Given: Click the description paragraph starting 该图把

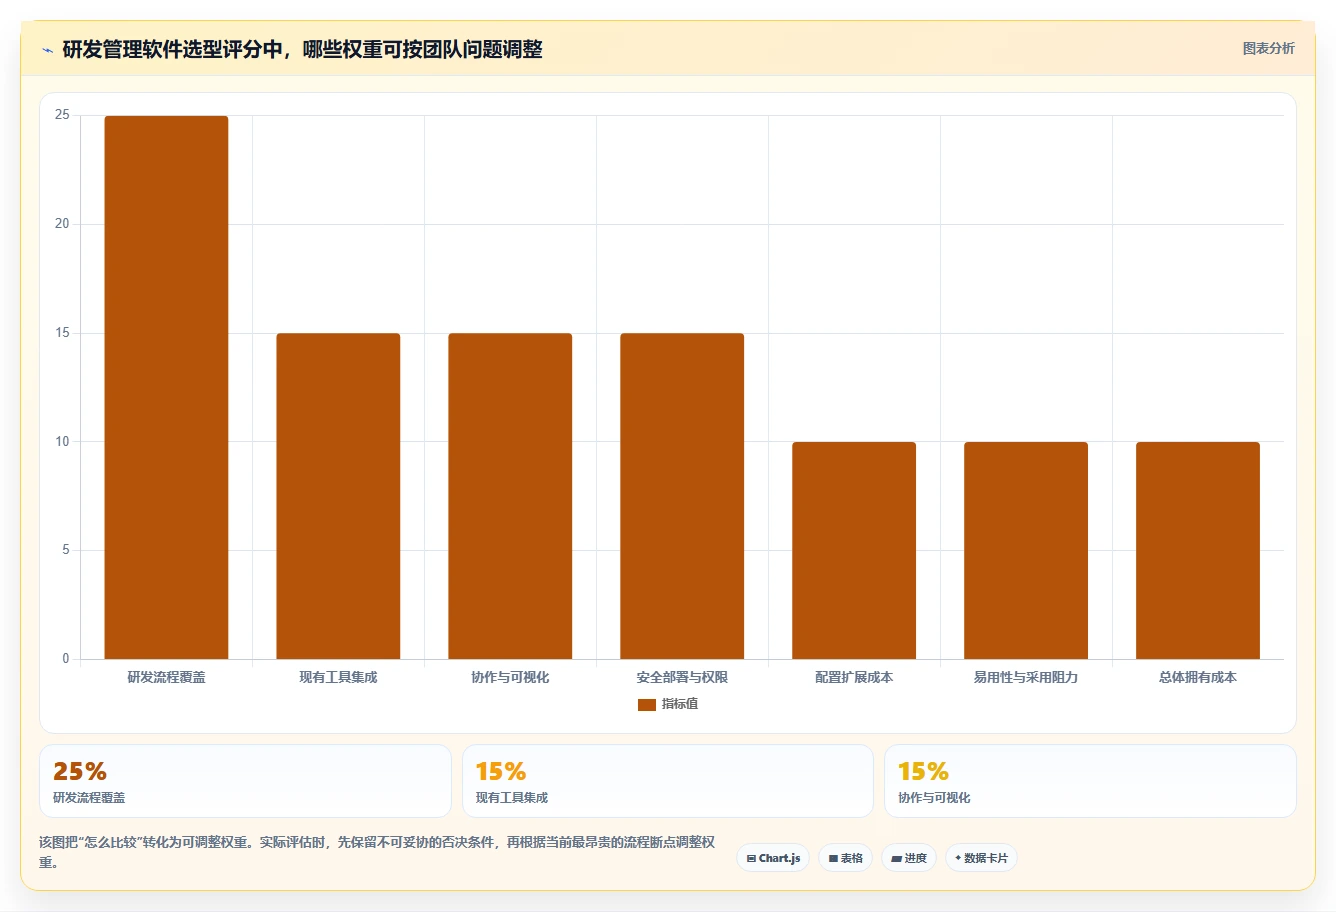Looking at the screenshot, I should point(377,852).
